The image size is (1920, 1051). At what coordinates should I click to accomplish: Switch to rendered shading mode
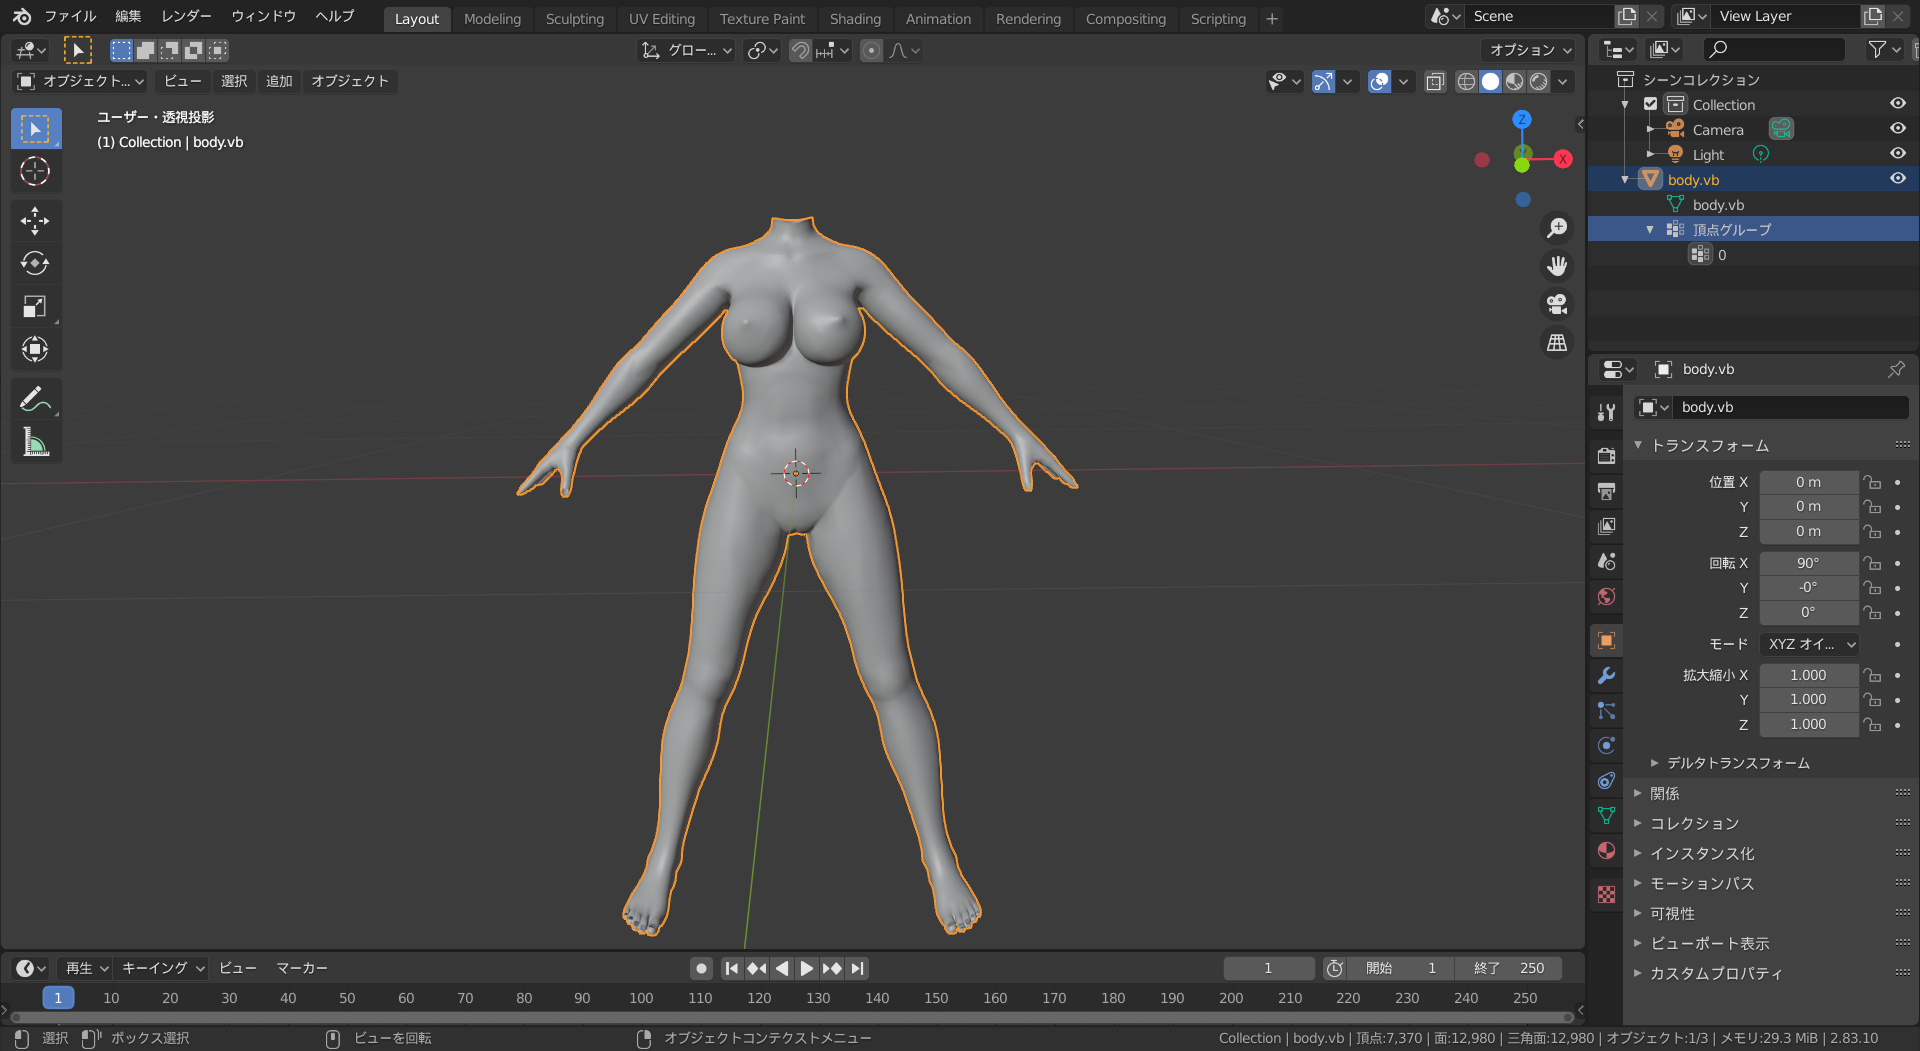click(1539, 81)
